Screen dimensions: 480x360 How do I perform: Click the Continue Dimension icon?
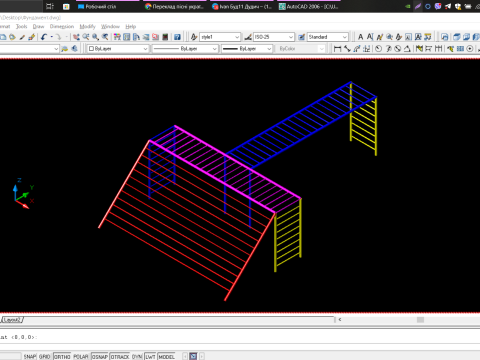(438, 49)
